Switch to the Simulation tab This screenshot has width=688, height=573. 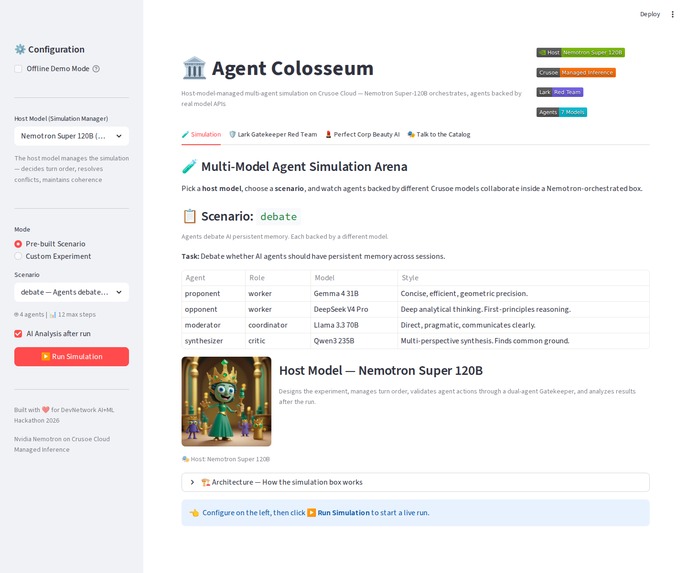201,134
